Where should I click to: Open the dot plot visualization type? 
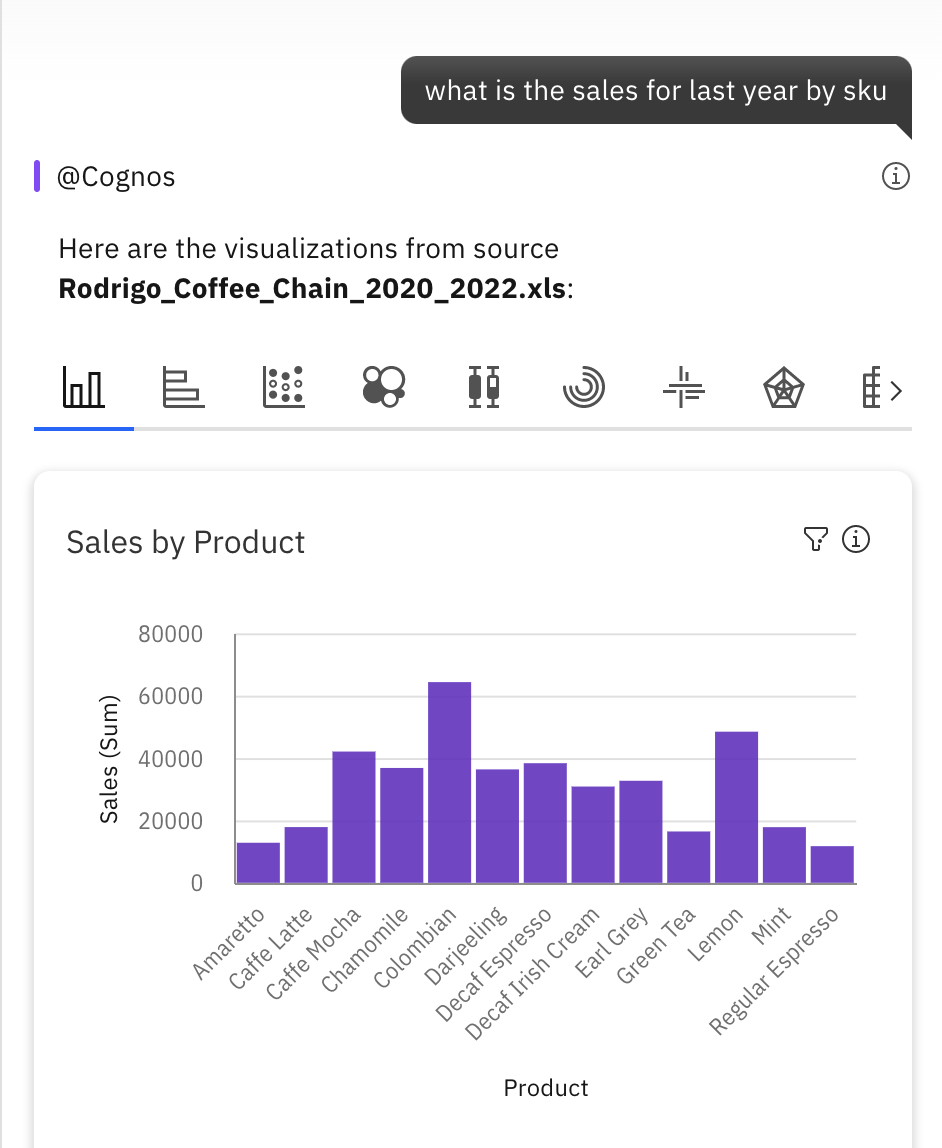(282, 387)
